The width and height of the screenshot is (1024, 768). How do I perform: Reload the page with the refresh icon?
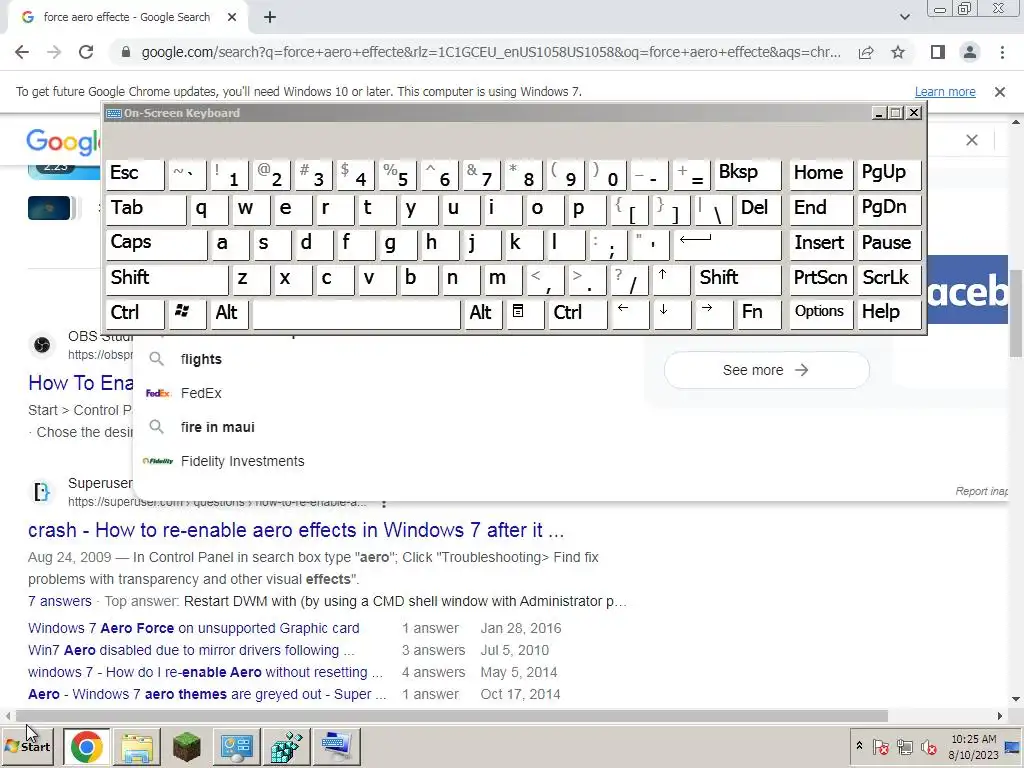tap(86, 52)
